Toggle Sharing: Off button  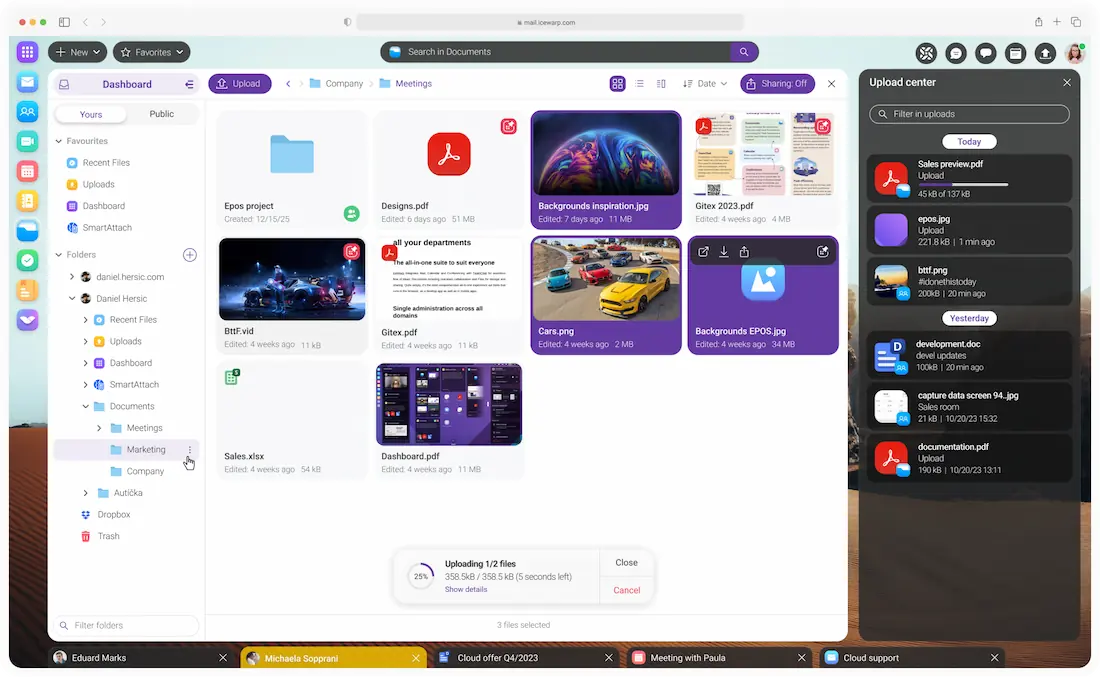tap(777, 83)
